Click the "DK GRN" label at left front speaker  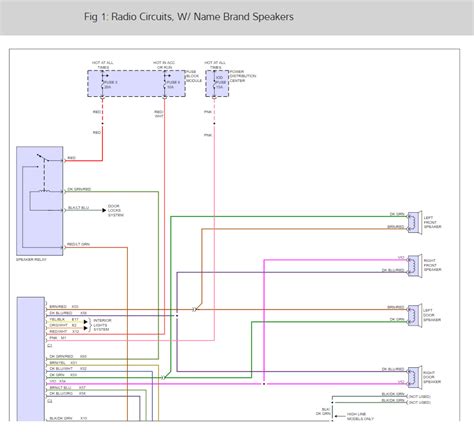tap(397, 214)
